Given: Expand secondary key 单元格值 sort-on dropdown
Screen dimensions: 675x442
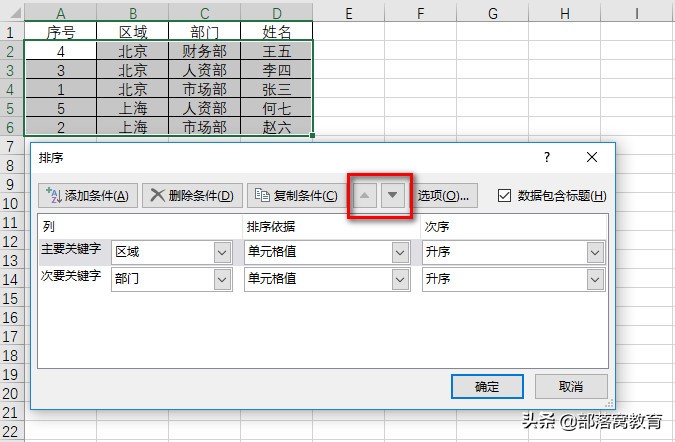Looking at the screenshot, I should point(400,280).
